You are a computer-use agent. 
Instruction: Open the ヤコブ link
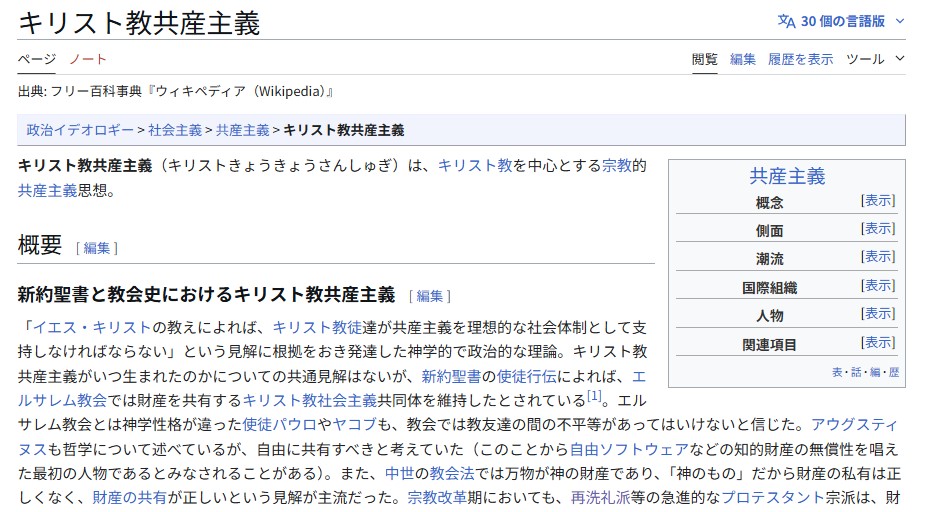tap(354, 425)
